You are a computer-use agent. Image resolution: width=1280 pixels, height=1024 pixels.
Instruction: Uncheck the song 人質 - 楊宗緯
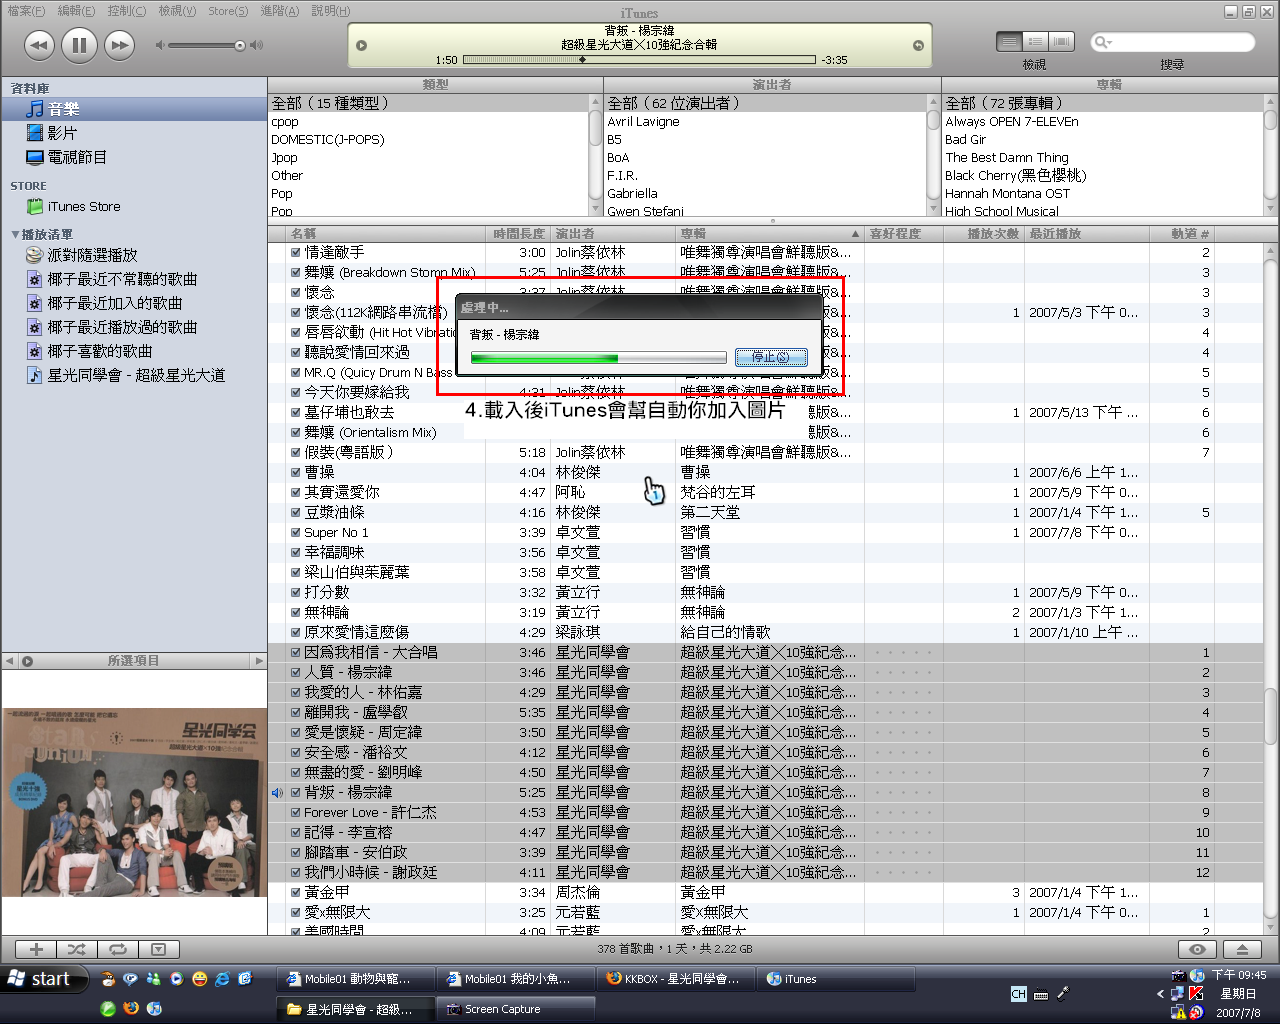pyautogui.click(x=296, y=673)
